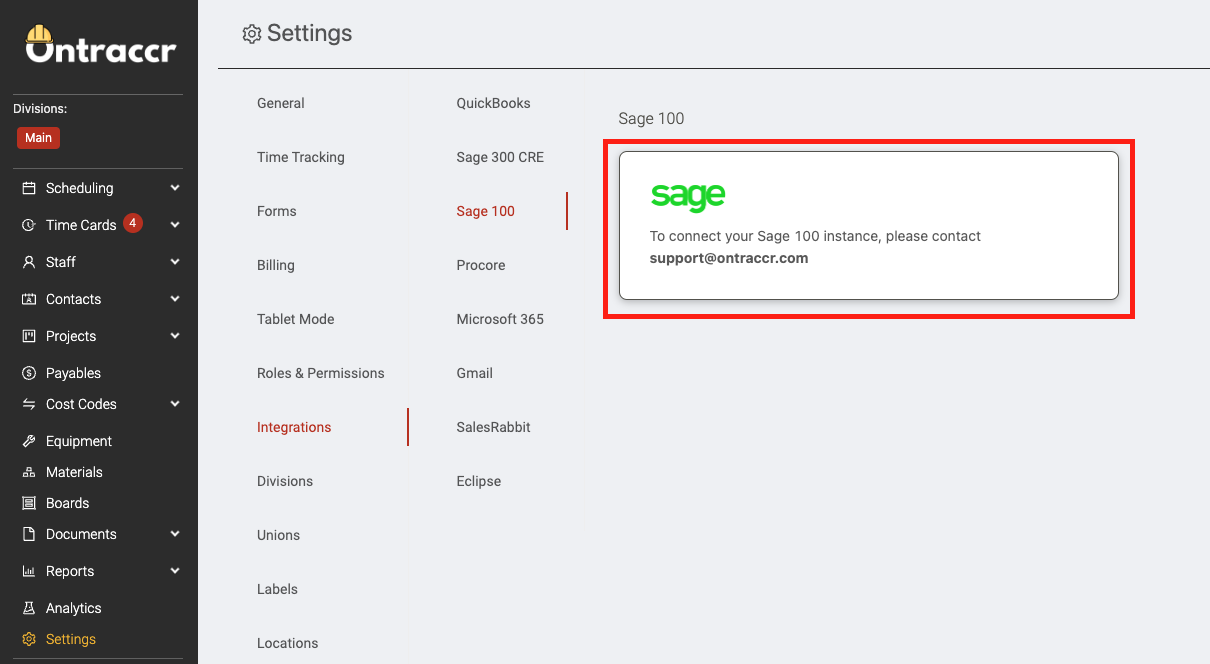The height and width of the screenshot is (664, 1210).
Task: Click the Settings label in the sidebar
Action: click(71, 639)
